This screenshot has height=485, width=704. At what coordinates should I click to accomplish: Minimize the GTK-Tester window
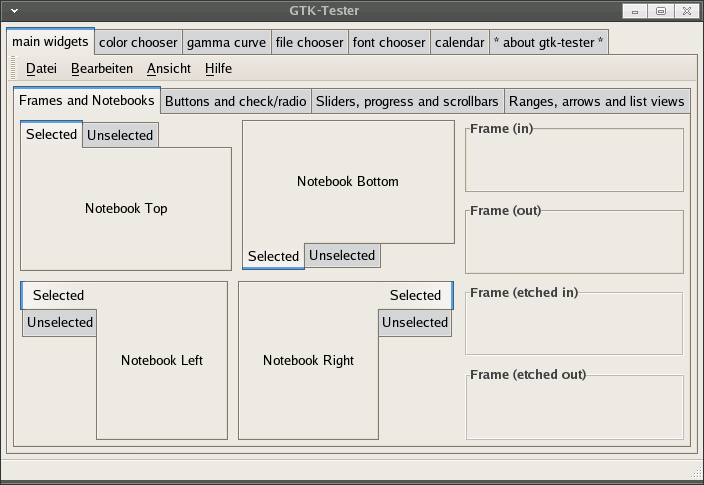pyautogui.click(x=635, y=11)
